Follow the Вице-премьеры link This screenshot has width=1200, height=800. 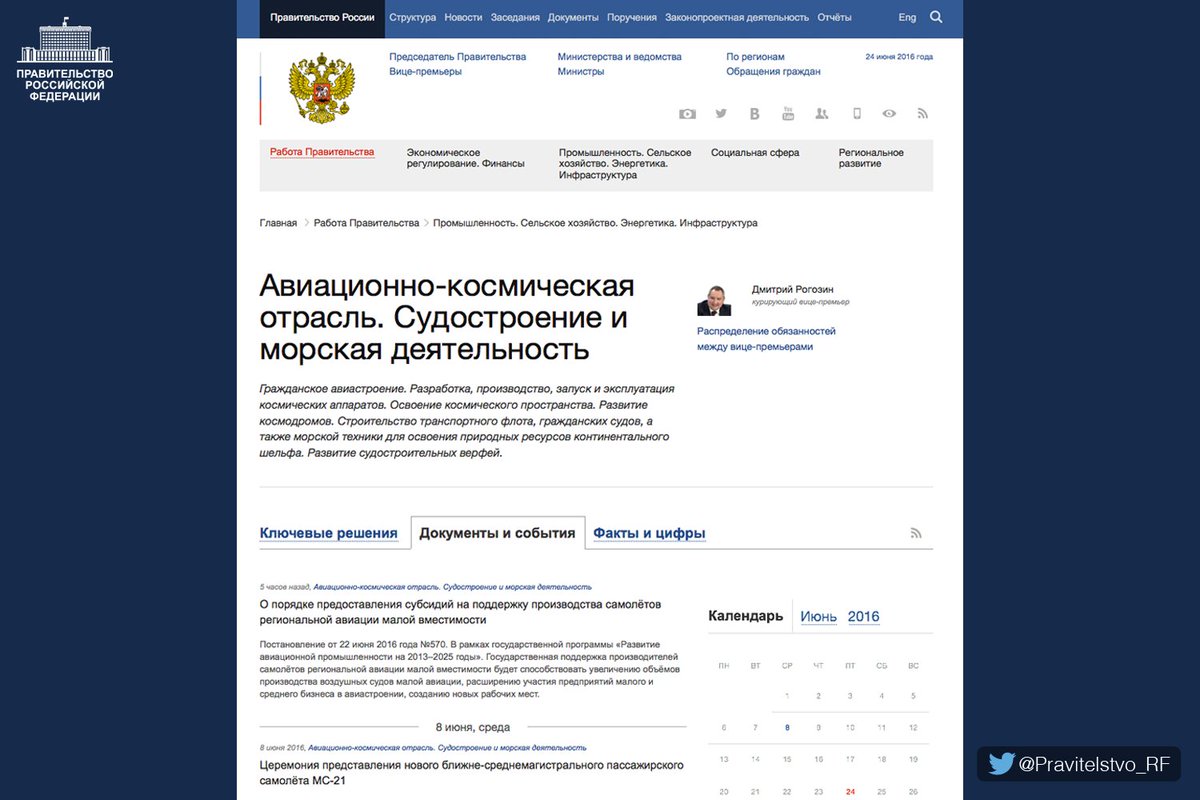coord(426,72)
